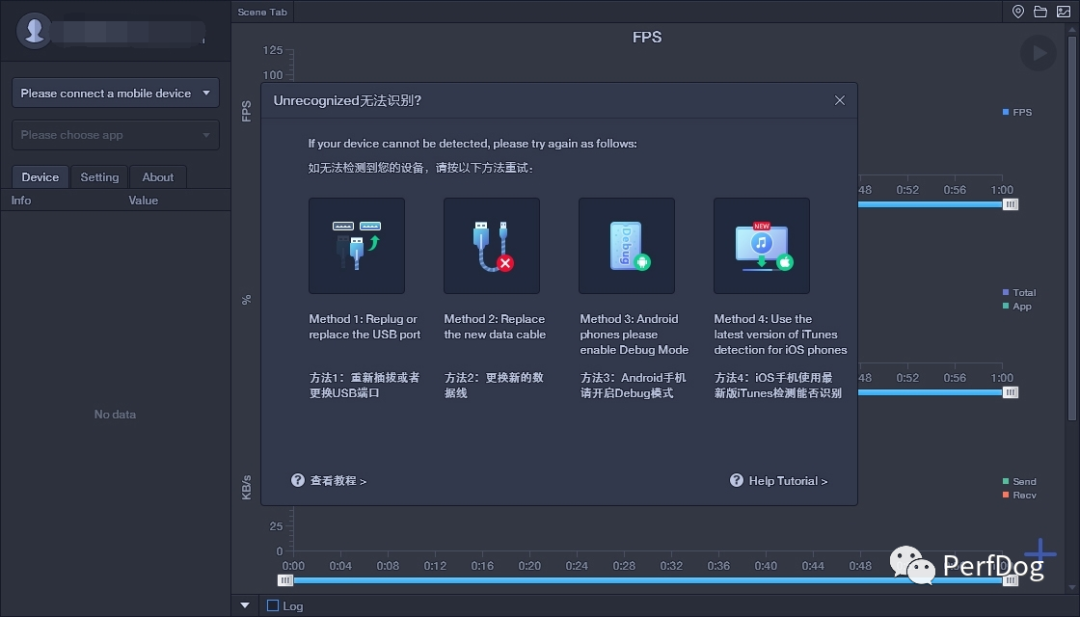Open the screenshot image icon in top bar
Image resolution: width=1080 pixels, height=617 pixels.
click(x=1063, y=12)
